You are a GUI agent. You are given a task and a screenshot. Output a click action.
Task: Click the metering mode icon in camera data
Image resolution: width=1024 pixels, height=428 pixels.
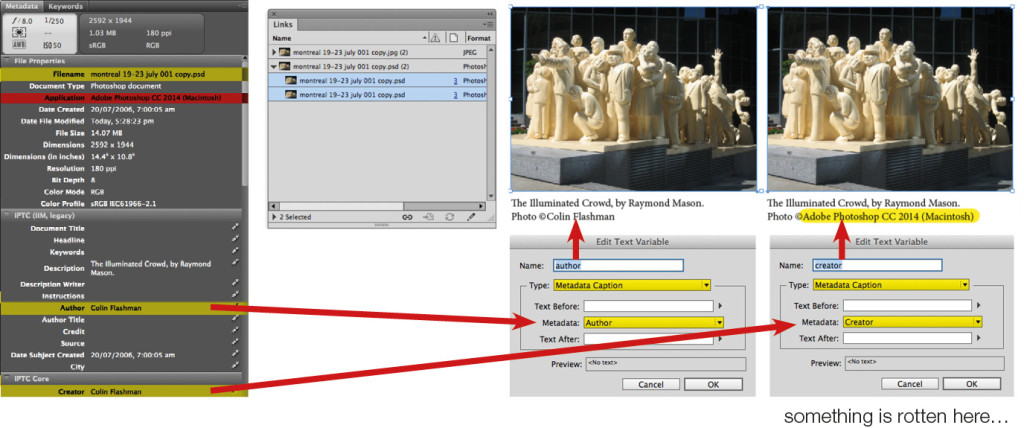tap(20, 32)
